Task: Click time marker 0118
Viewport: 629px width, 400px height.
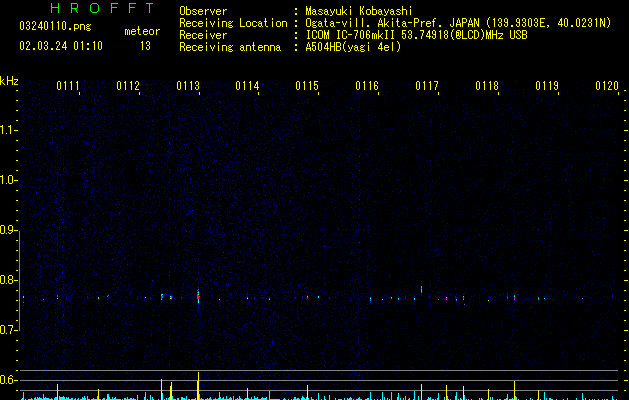Action: point(487,86)
